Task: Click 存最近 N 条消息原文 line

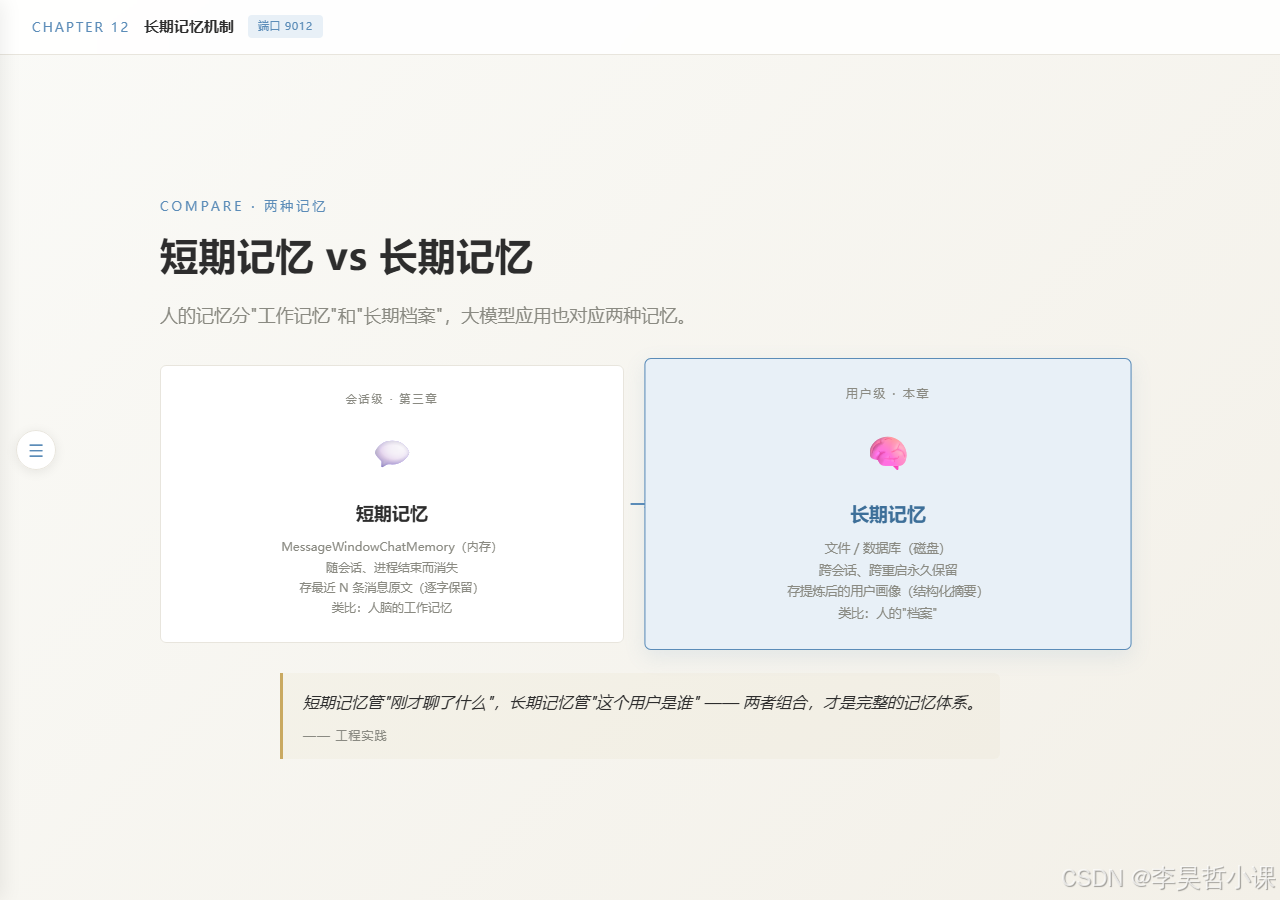Action: (x=392, y=588)
